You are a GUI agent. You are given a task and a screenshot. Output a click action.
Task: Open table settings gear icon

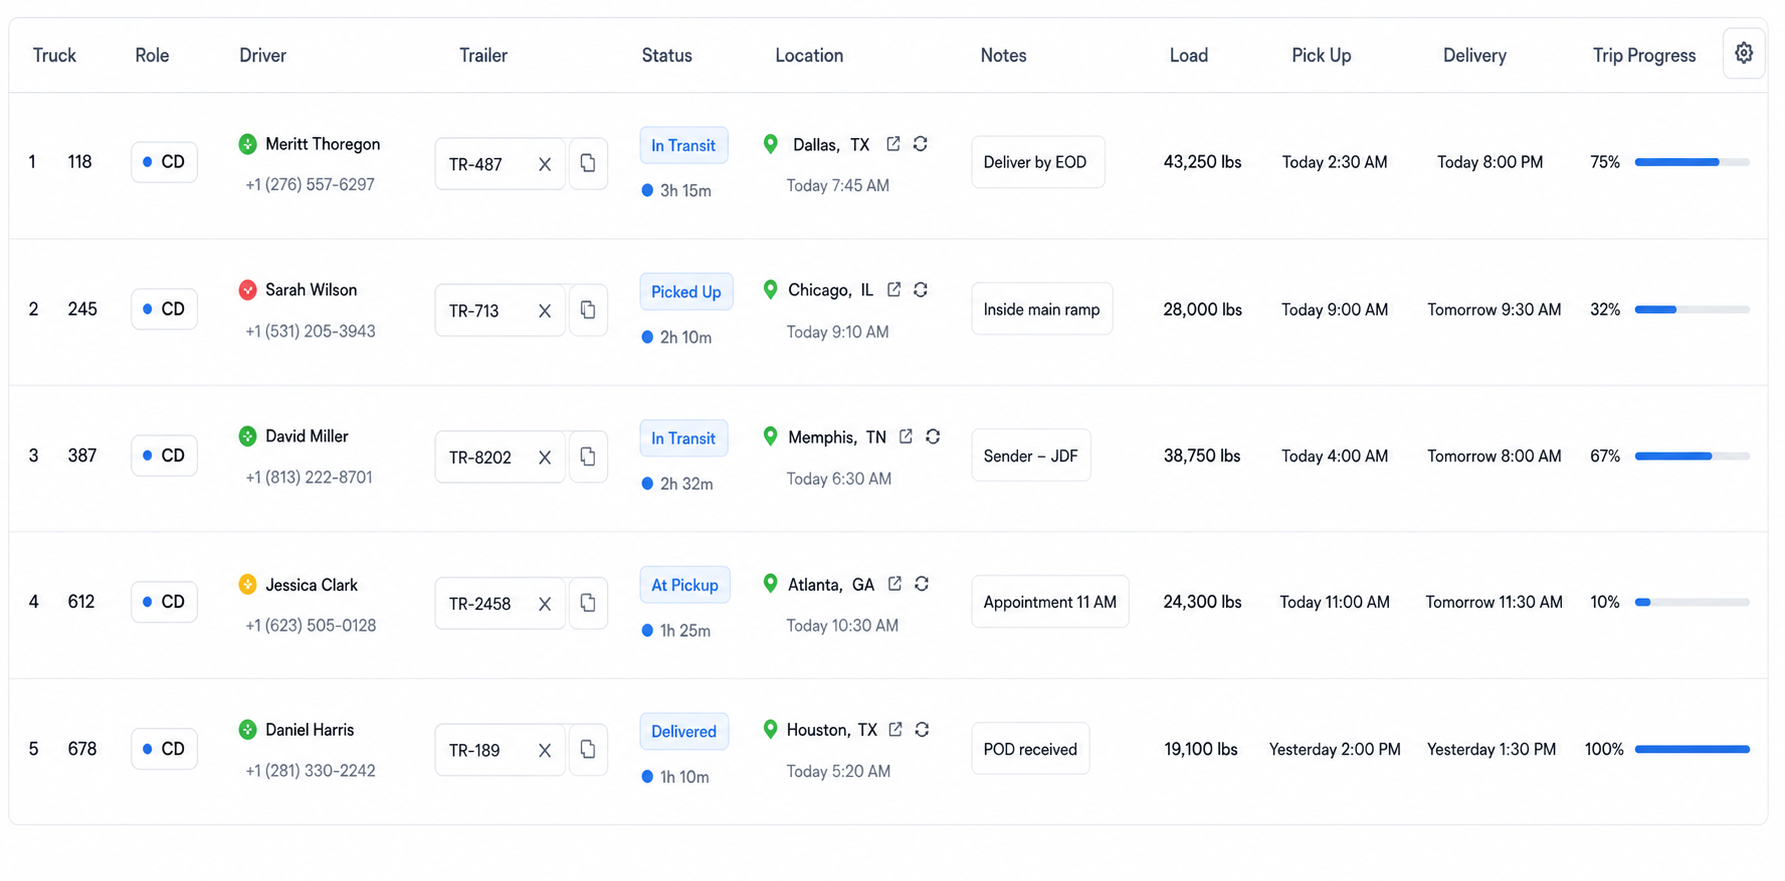click(1743, 53)
